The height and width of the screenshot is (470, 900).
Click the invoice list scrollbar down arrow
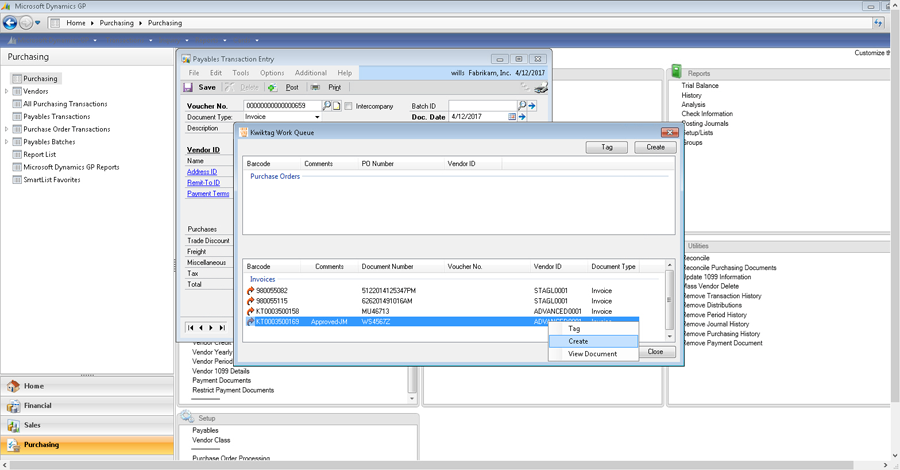[669, 337]
